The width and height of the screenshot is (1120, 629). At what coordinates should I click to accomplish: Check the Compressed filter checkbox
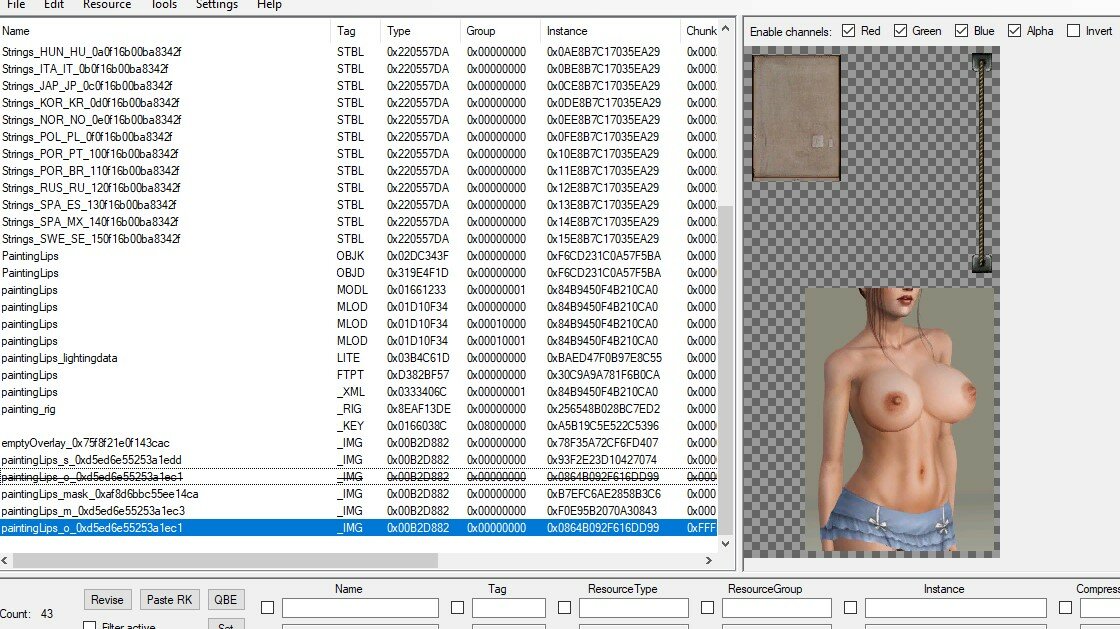1065,608
